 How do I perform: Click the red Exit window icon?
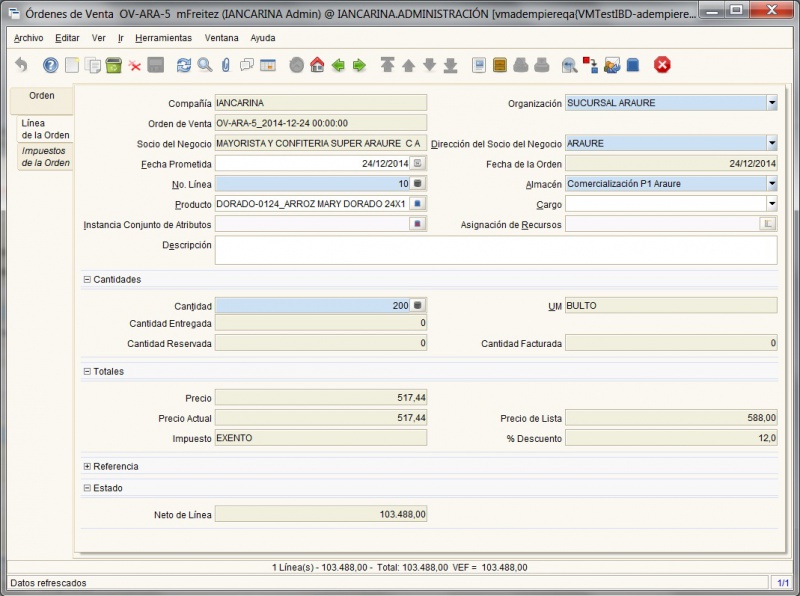pos(662,65)
